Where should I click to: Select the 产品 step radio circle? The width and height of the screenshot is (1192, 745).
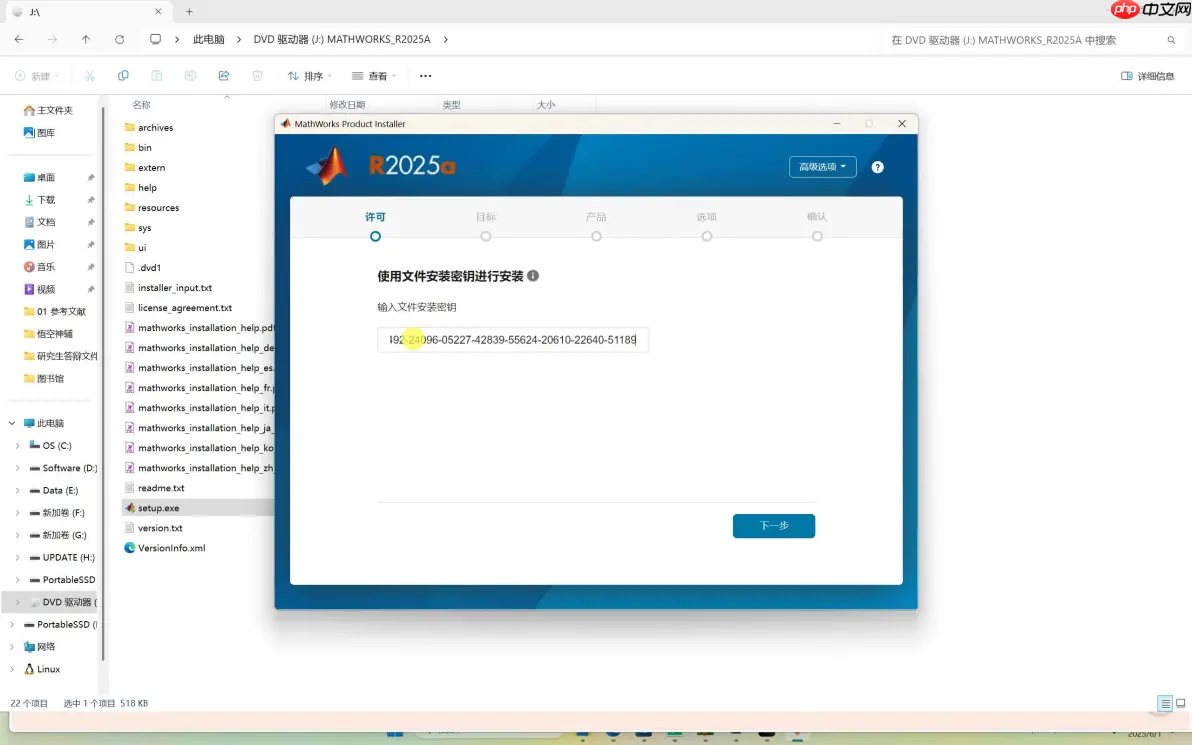[596, 236]
